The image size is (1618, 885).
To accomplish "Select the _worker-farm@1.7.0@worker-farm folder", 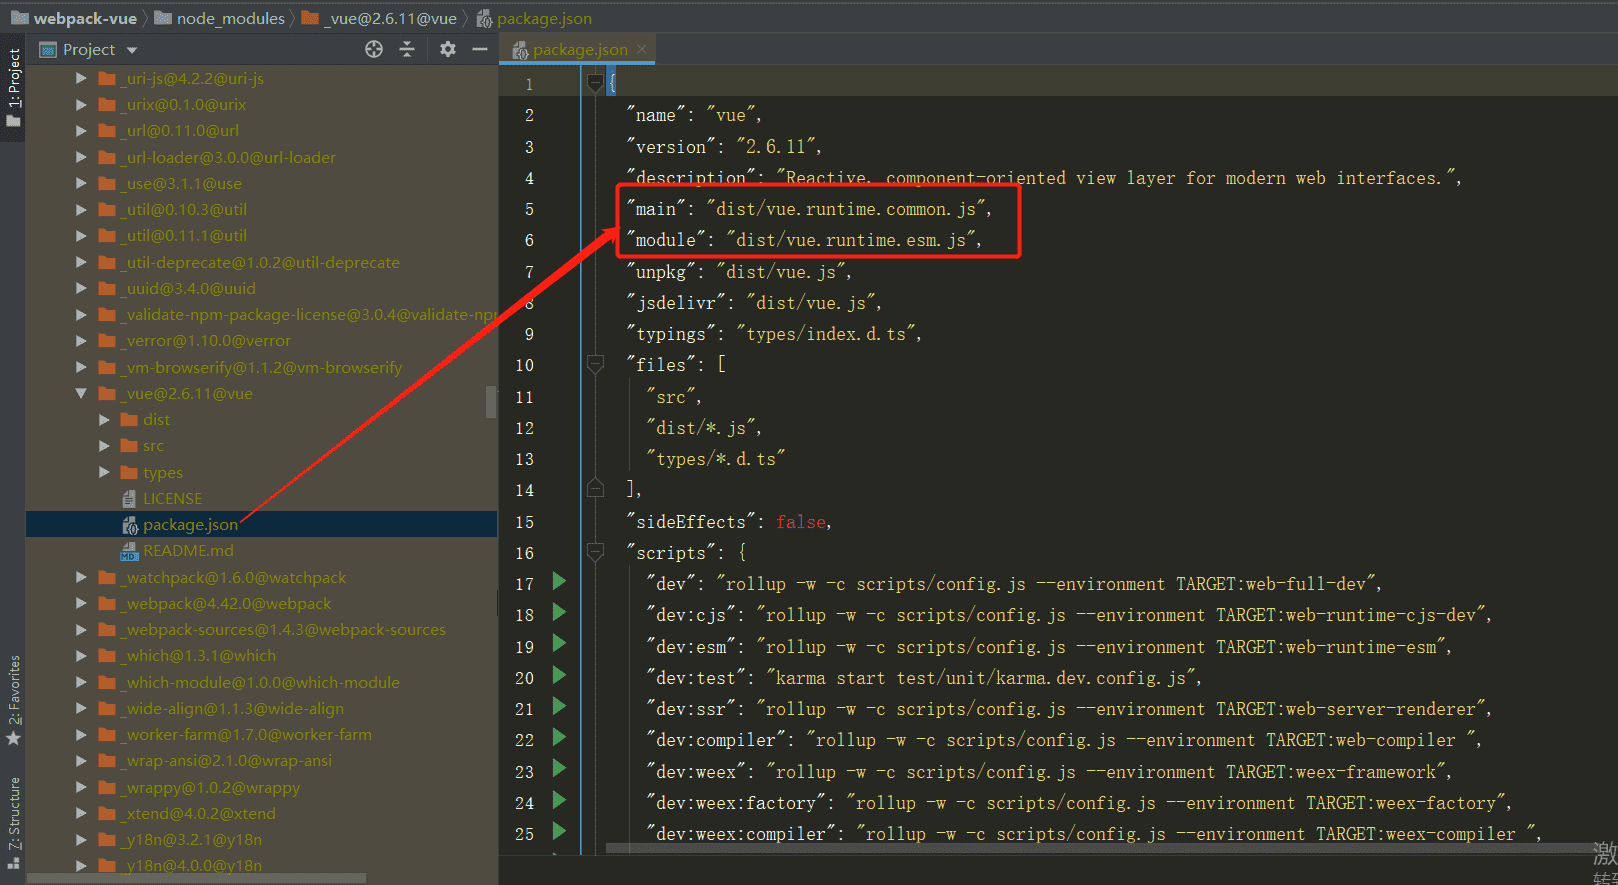I will coord(246,734).
